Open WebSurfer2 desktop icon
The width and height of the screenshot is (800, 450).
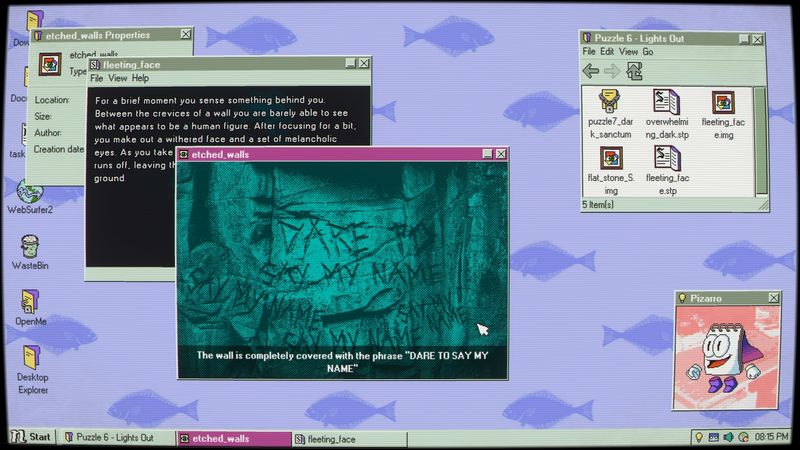29,192
